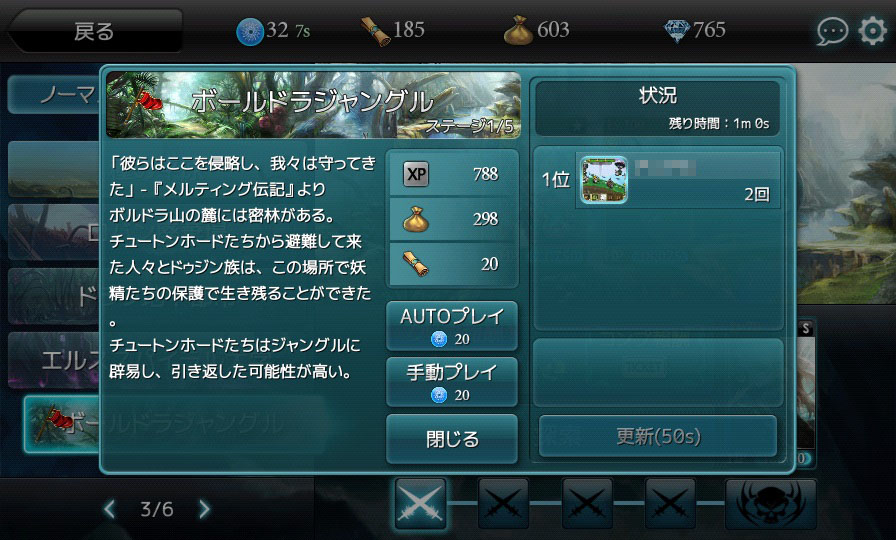
Task: Start 手動プレイ for 20 energy
Action: [x=452, y=382]
